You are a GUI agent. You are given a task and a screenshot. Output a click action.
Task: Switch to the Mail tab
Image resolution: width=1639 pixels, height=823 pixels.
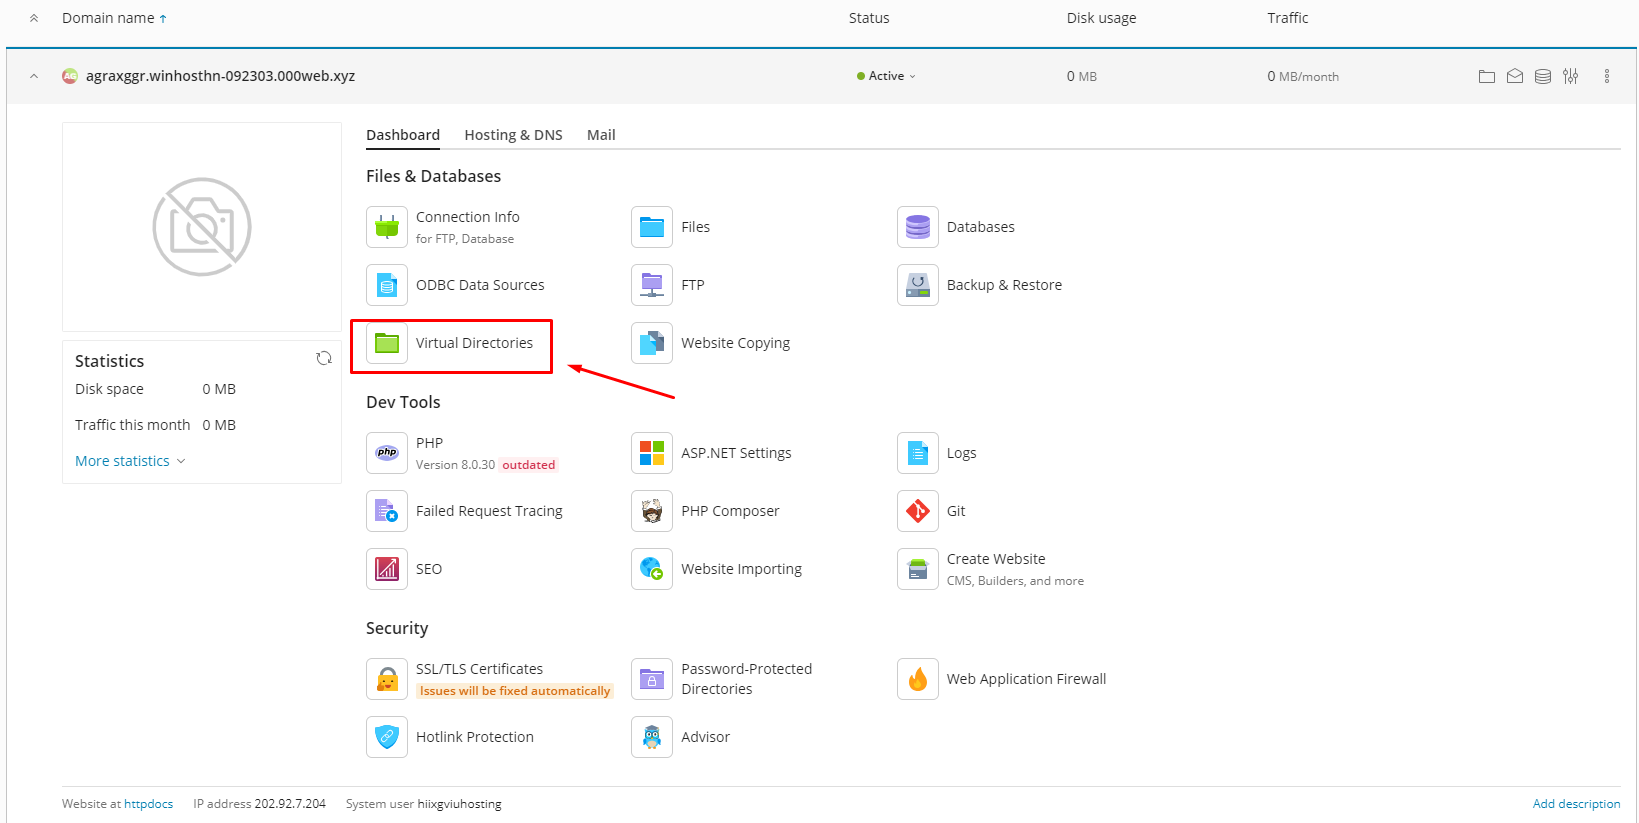coord(601,135)
